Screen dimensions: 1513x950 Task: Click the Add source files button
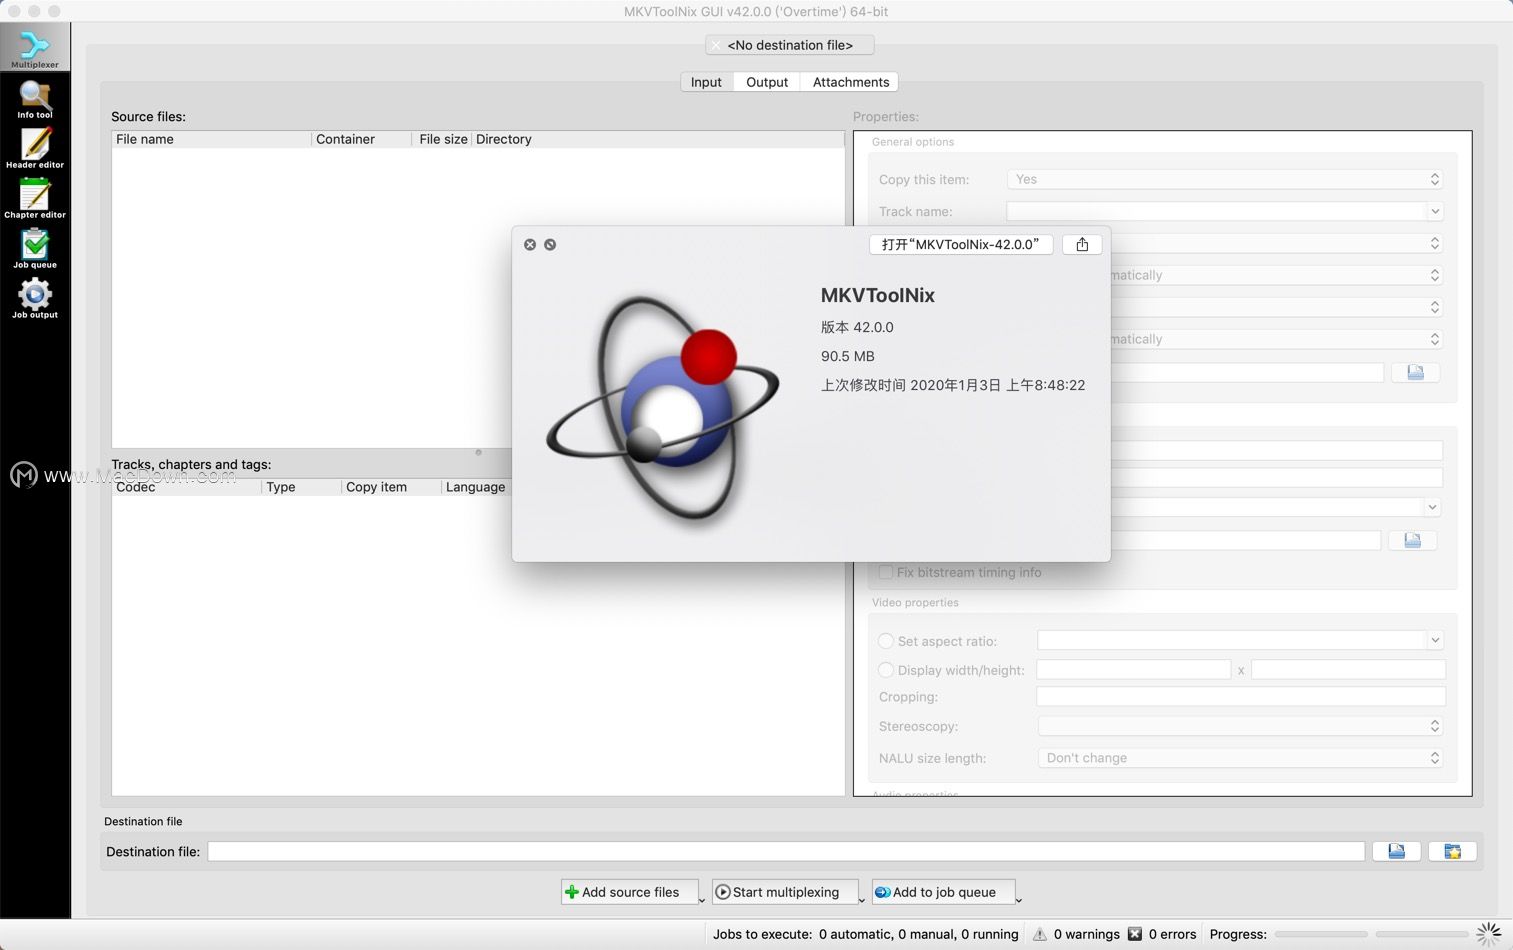(x=629, y=892)
